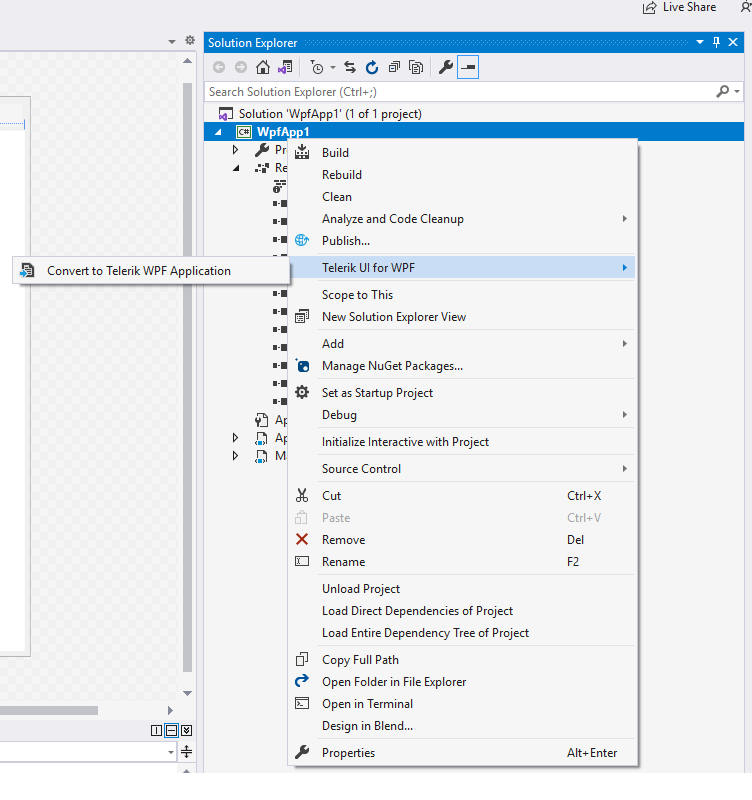Image resolution: width=752 pixels, height=800 pixels.
Task: Click Design in Blend...
Action: point(461,725)
